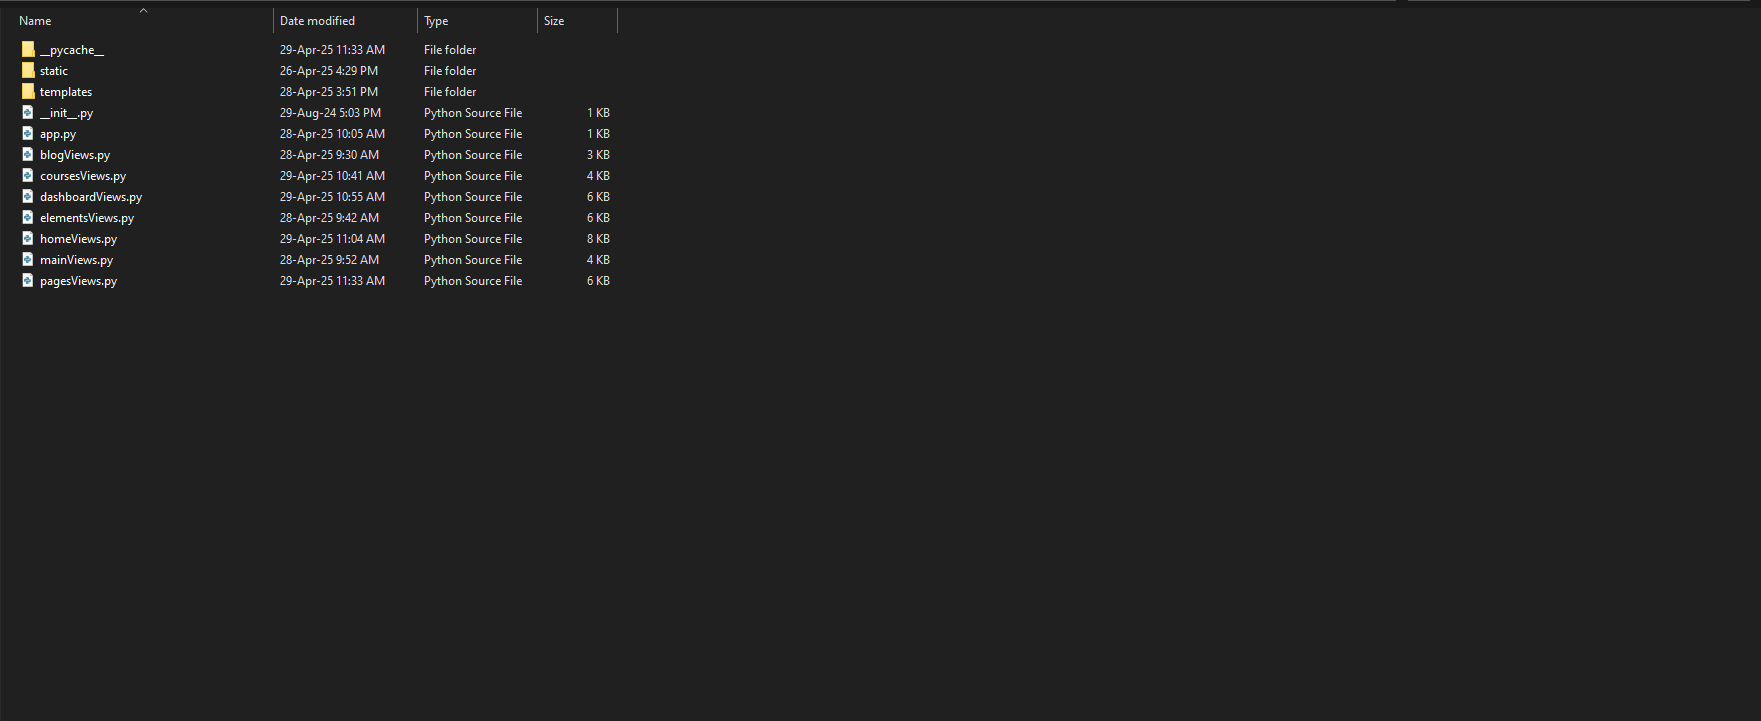The width and height of the screenshot is (1761, 721).
Task: Sort by Type column header
Action: coord(436,21)
